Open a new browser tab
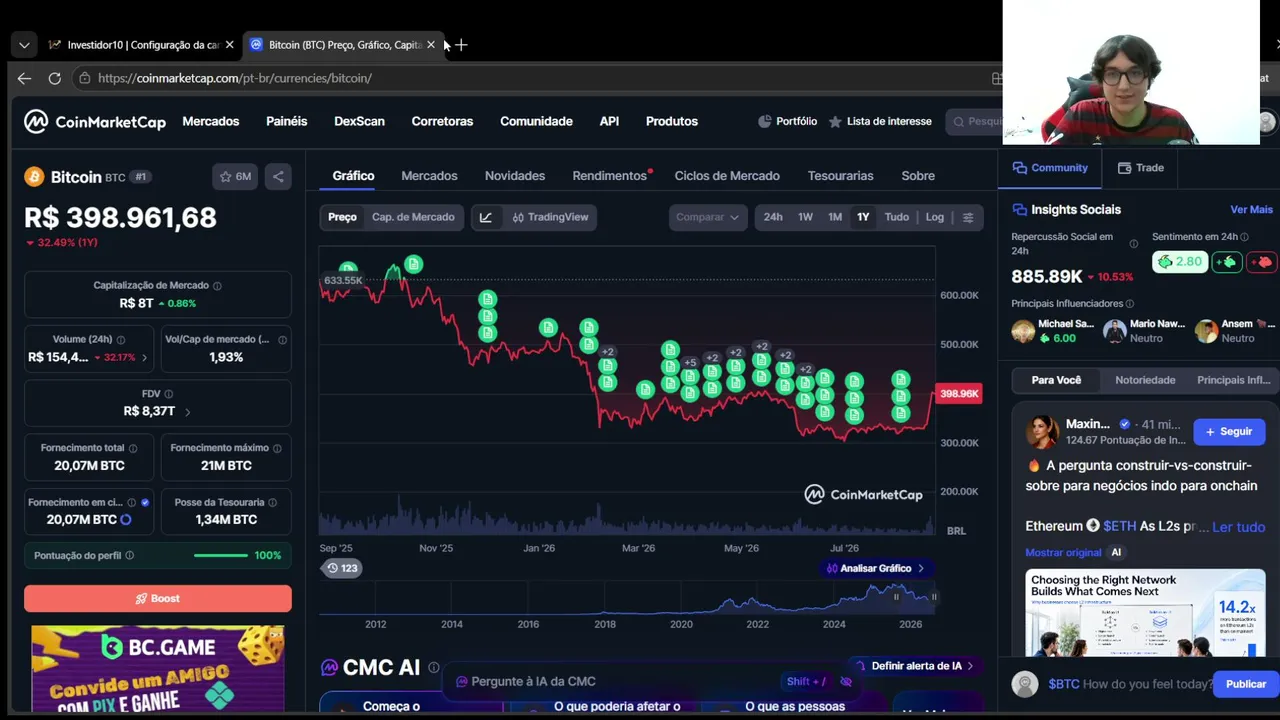This screenshot has height=720, width=1280. coord(461,45)
